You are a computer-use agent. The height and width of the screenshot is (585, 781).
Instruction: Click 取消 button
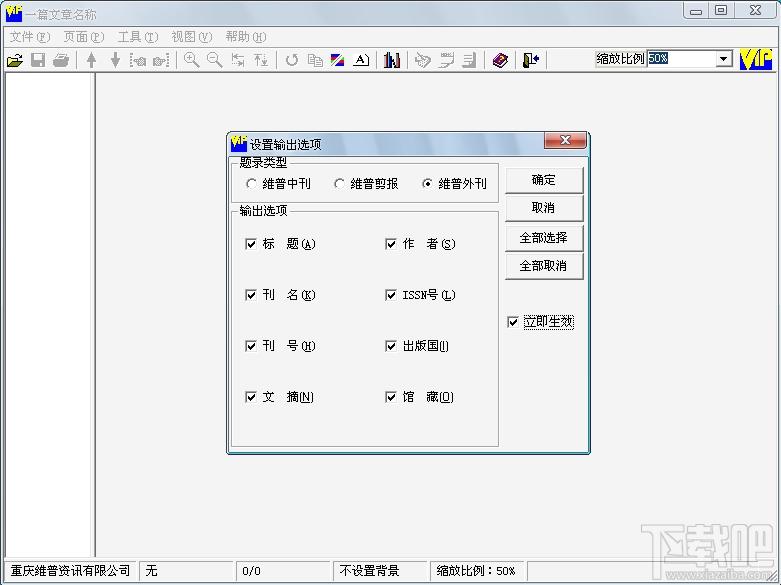544,208
